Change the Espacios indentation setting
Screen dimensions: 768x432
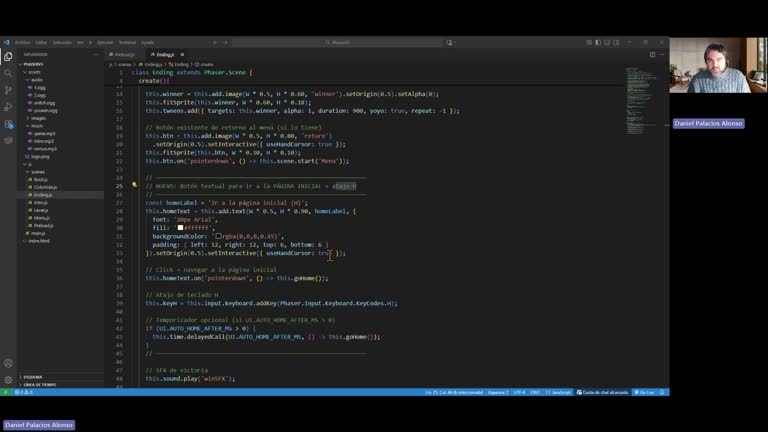(498, 392)
